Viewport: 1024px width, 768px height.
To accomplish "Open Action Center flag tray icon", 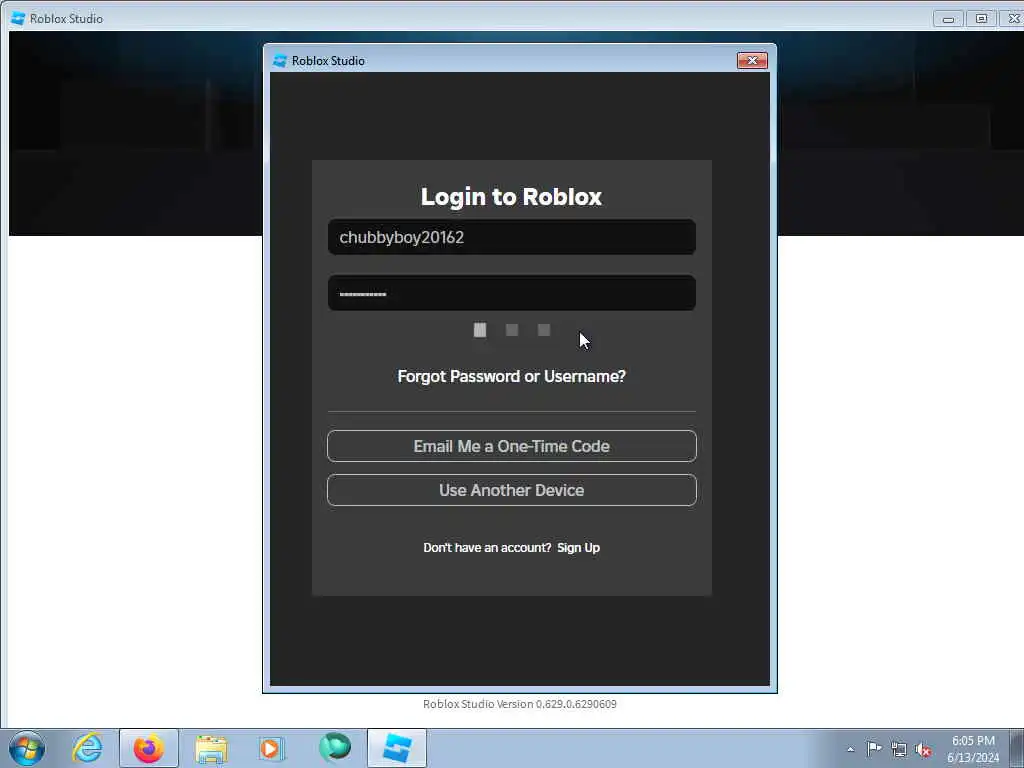I will pyautogui.click(x=874, y=748).
